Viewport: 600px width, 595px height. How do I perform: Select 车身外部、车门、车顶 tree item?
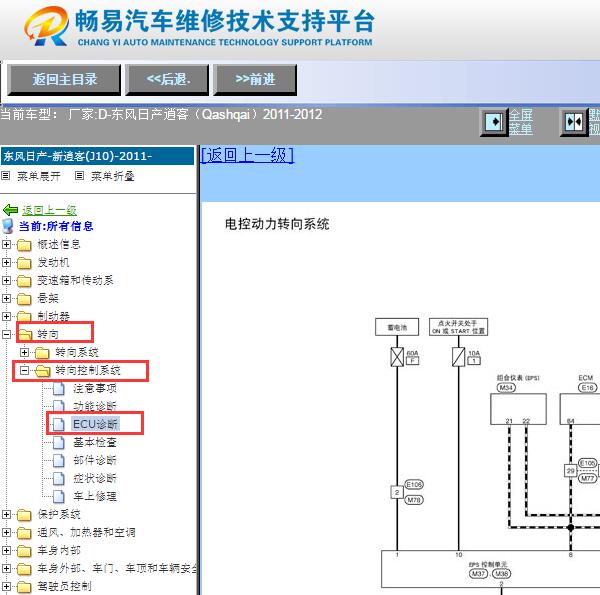click(117, 568)
